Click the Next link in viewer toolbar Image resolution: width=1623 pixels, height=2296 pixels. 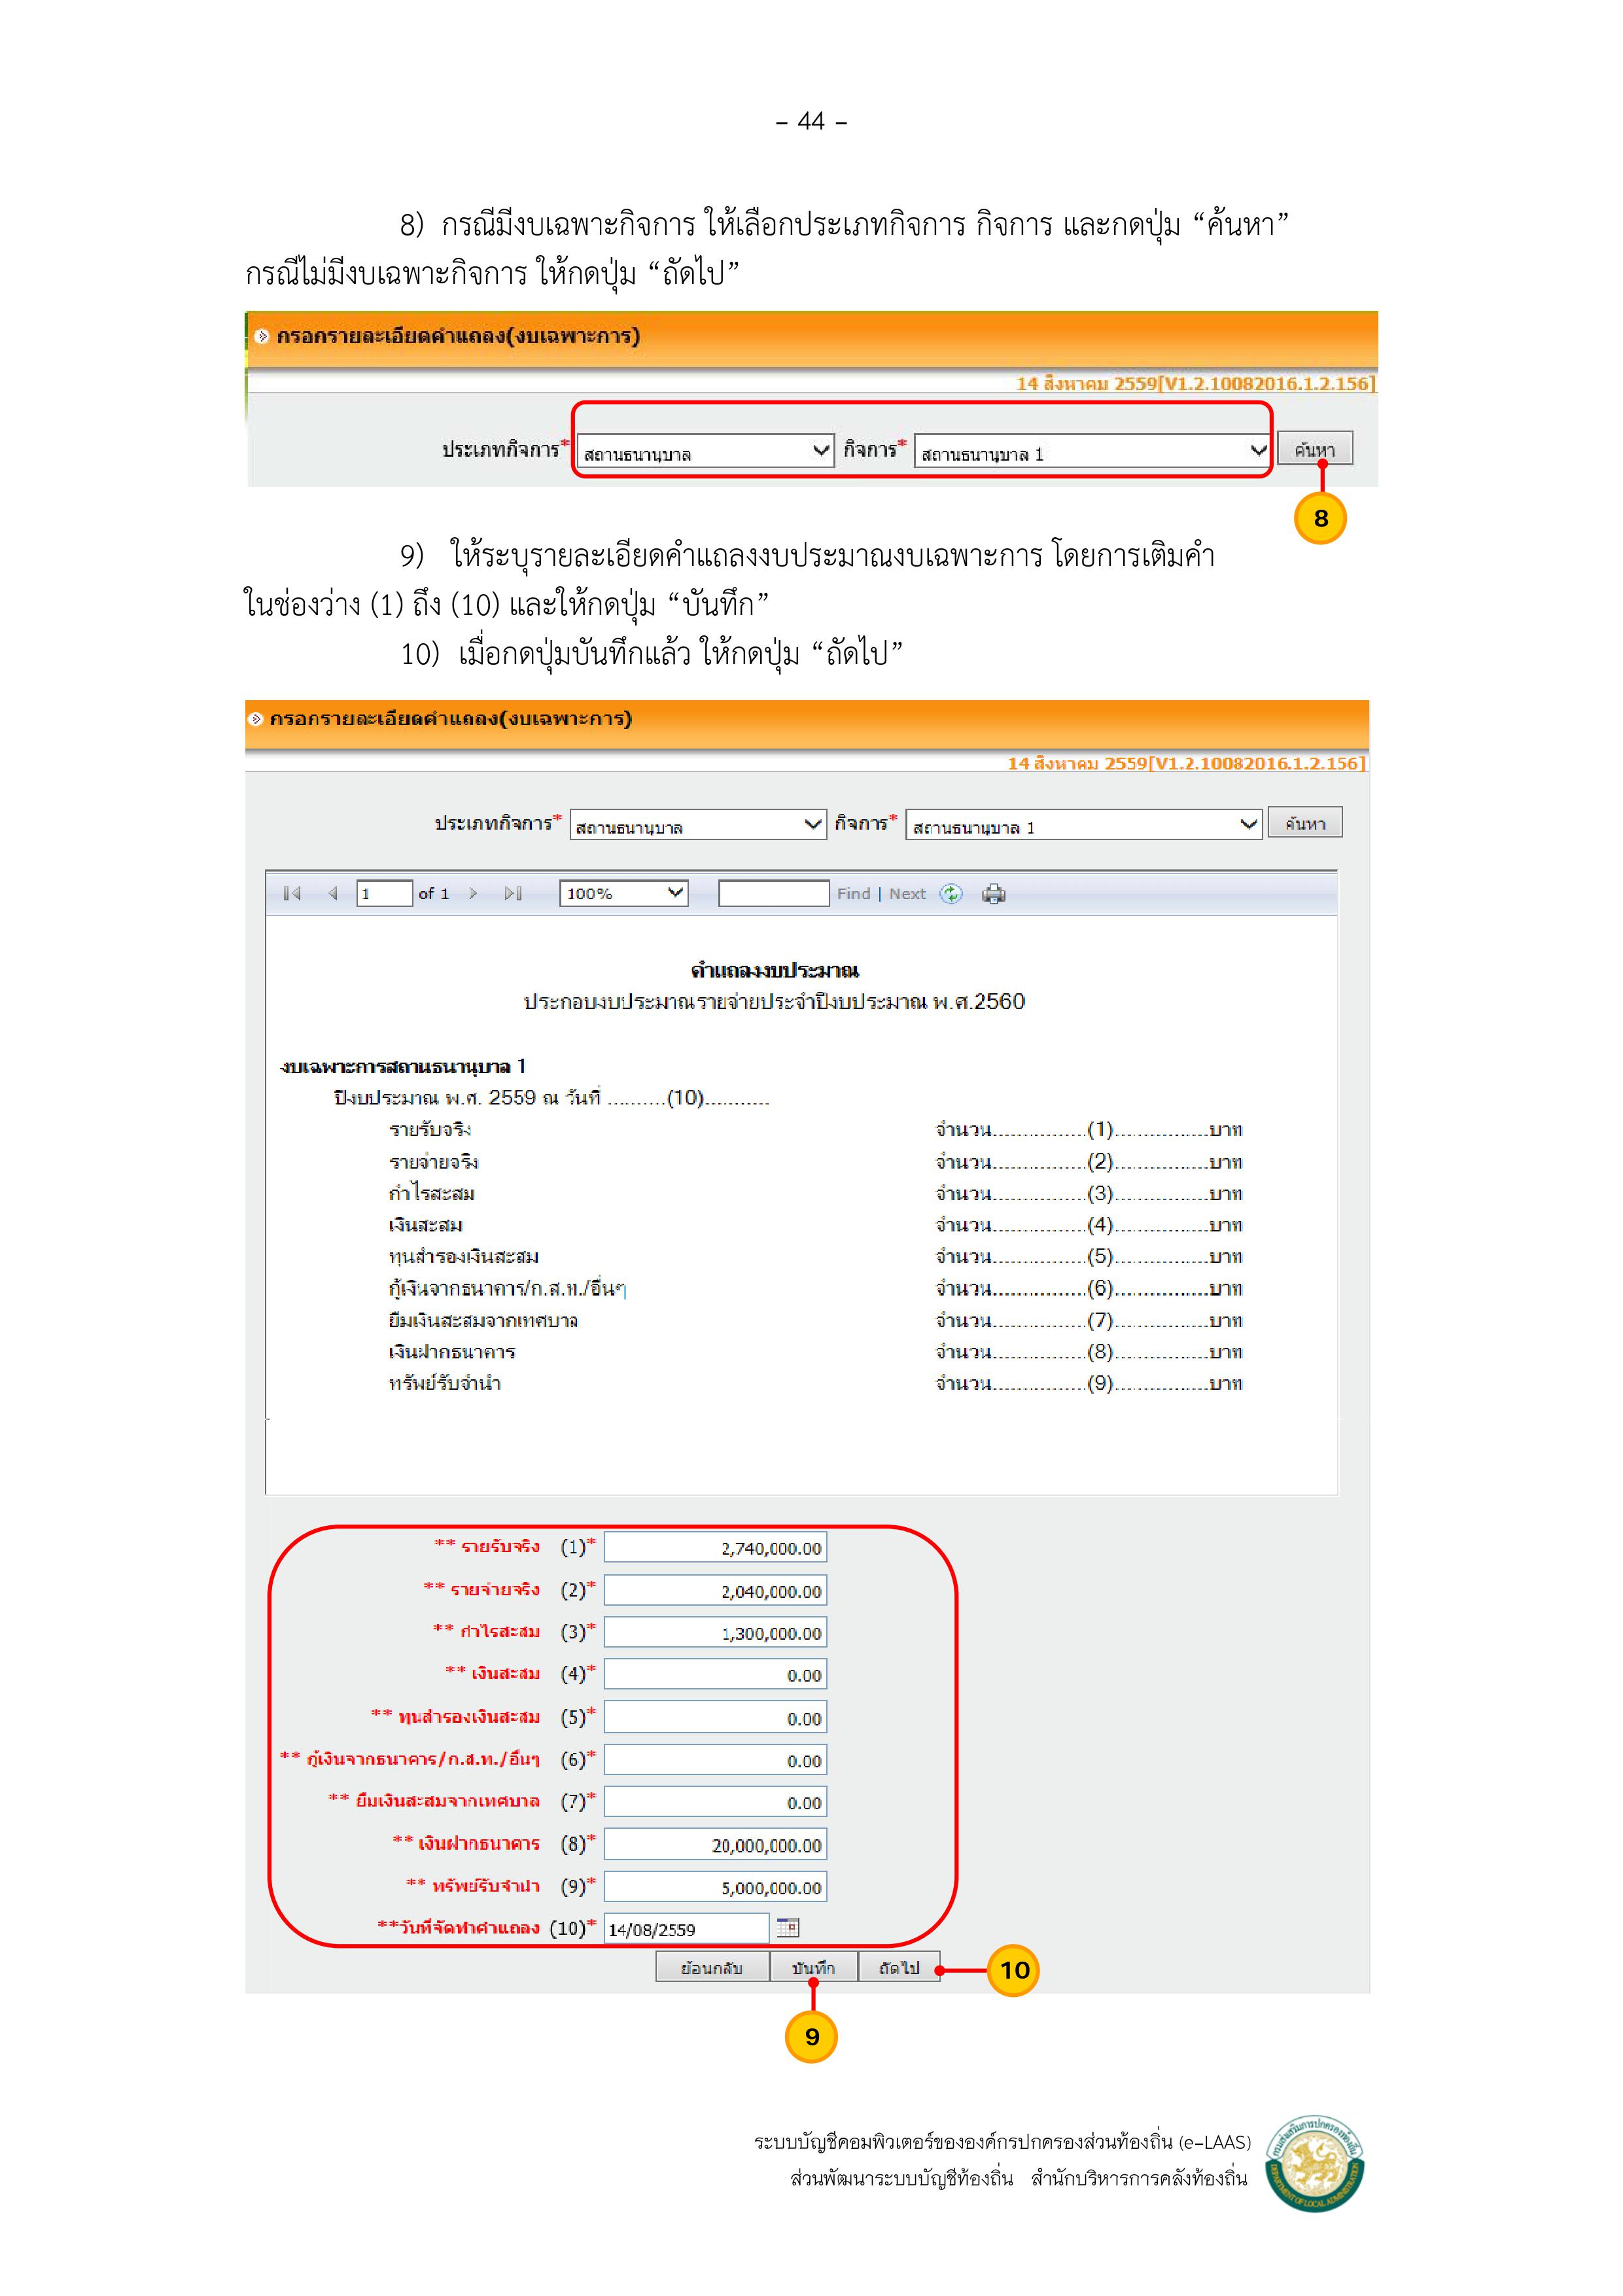pyautogui.click(x=907, y=894)
